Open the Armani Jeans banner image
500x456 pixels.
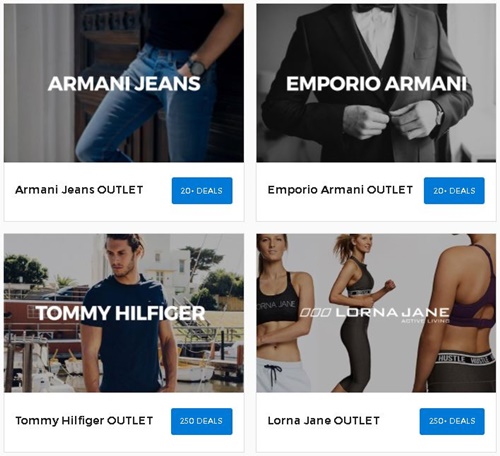124,83
